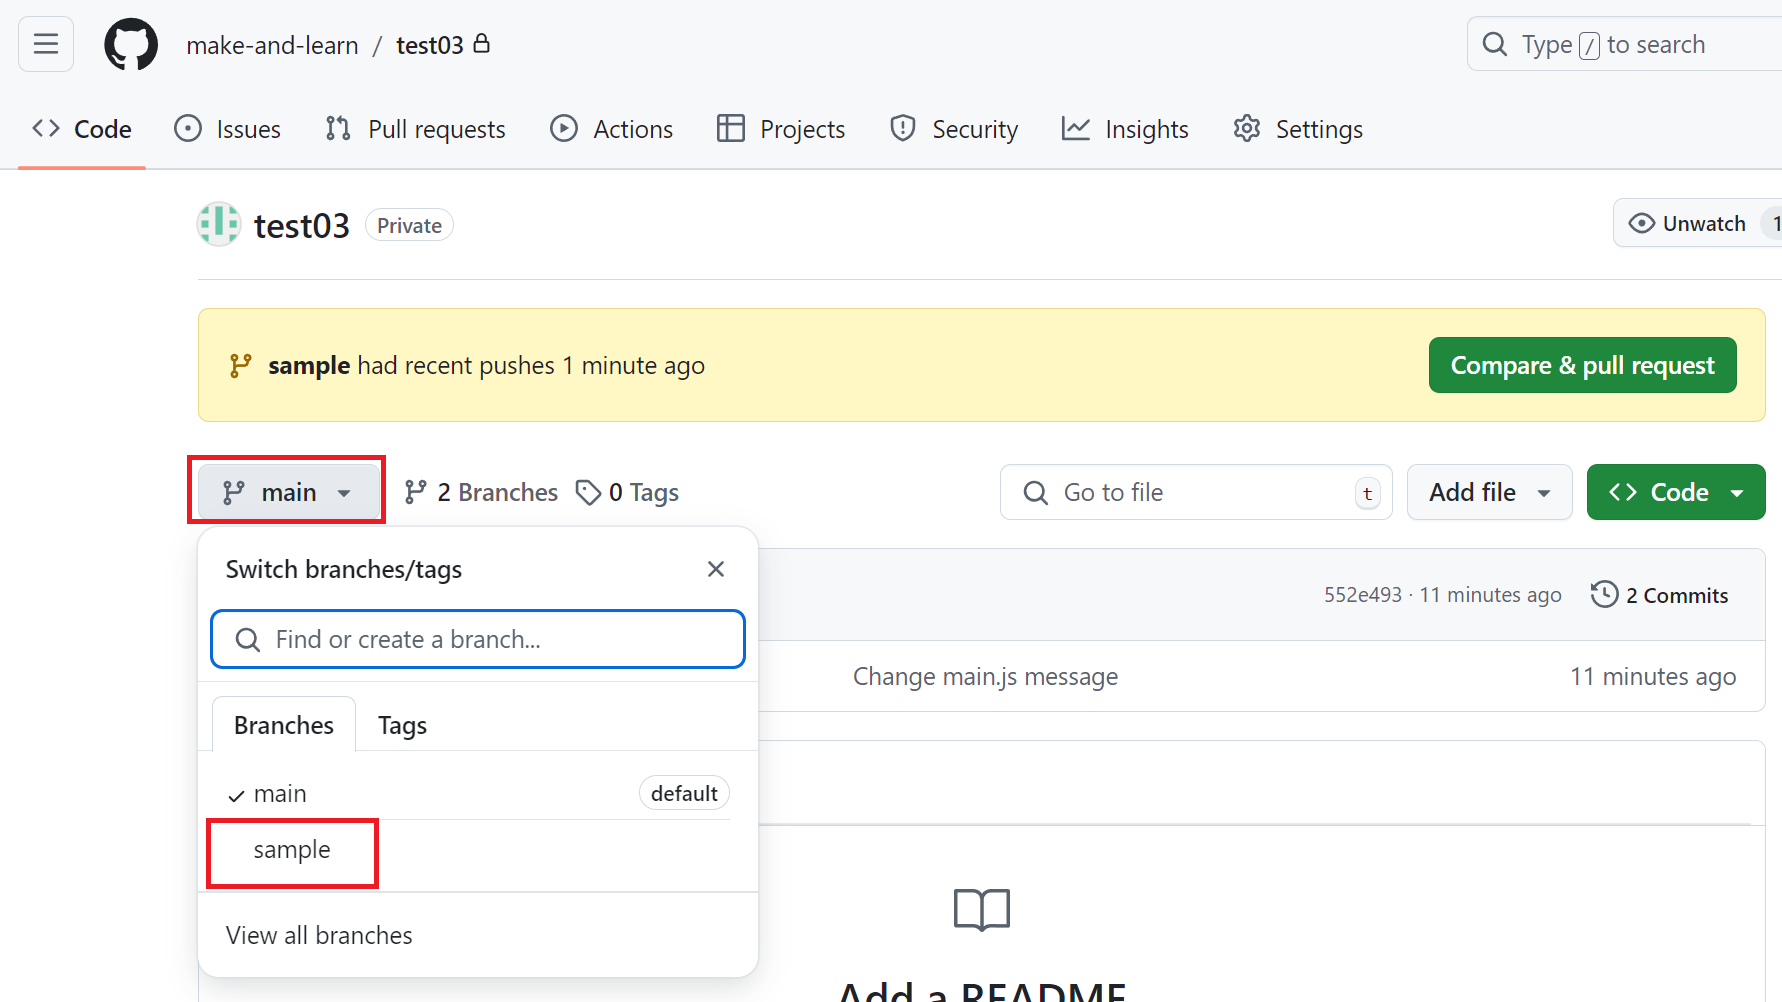The image size is (1782, 1002).
Task: Open the Insights tab
Action: pos(1125,129)
